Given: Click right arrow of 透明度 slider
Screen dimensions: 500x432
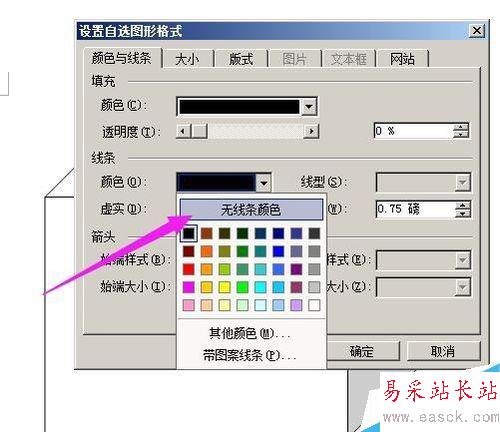Looking at the screenshot, I should (x=311, y=131).
